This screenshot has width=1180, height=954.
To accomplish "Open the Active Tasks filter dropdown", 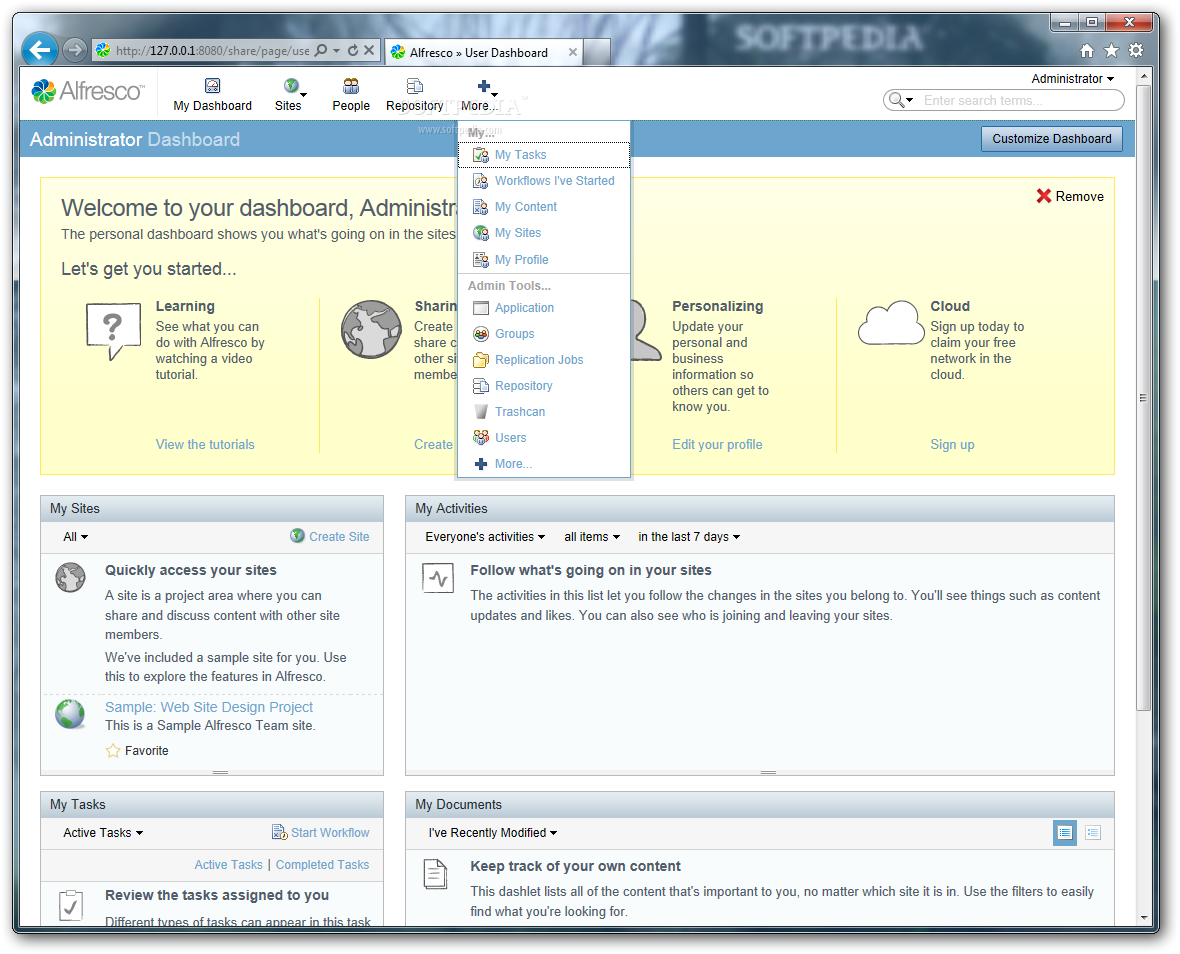I will pyautogui.click(x=103, y=833).
